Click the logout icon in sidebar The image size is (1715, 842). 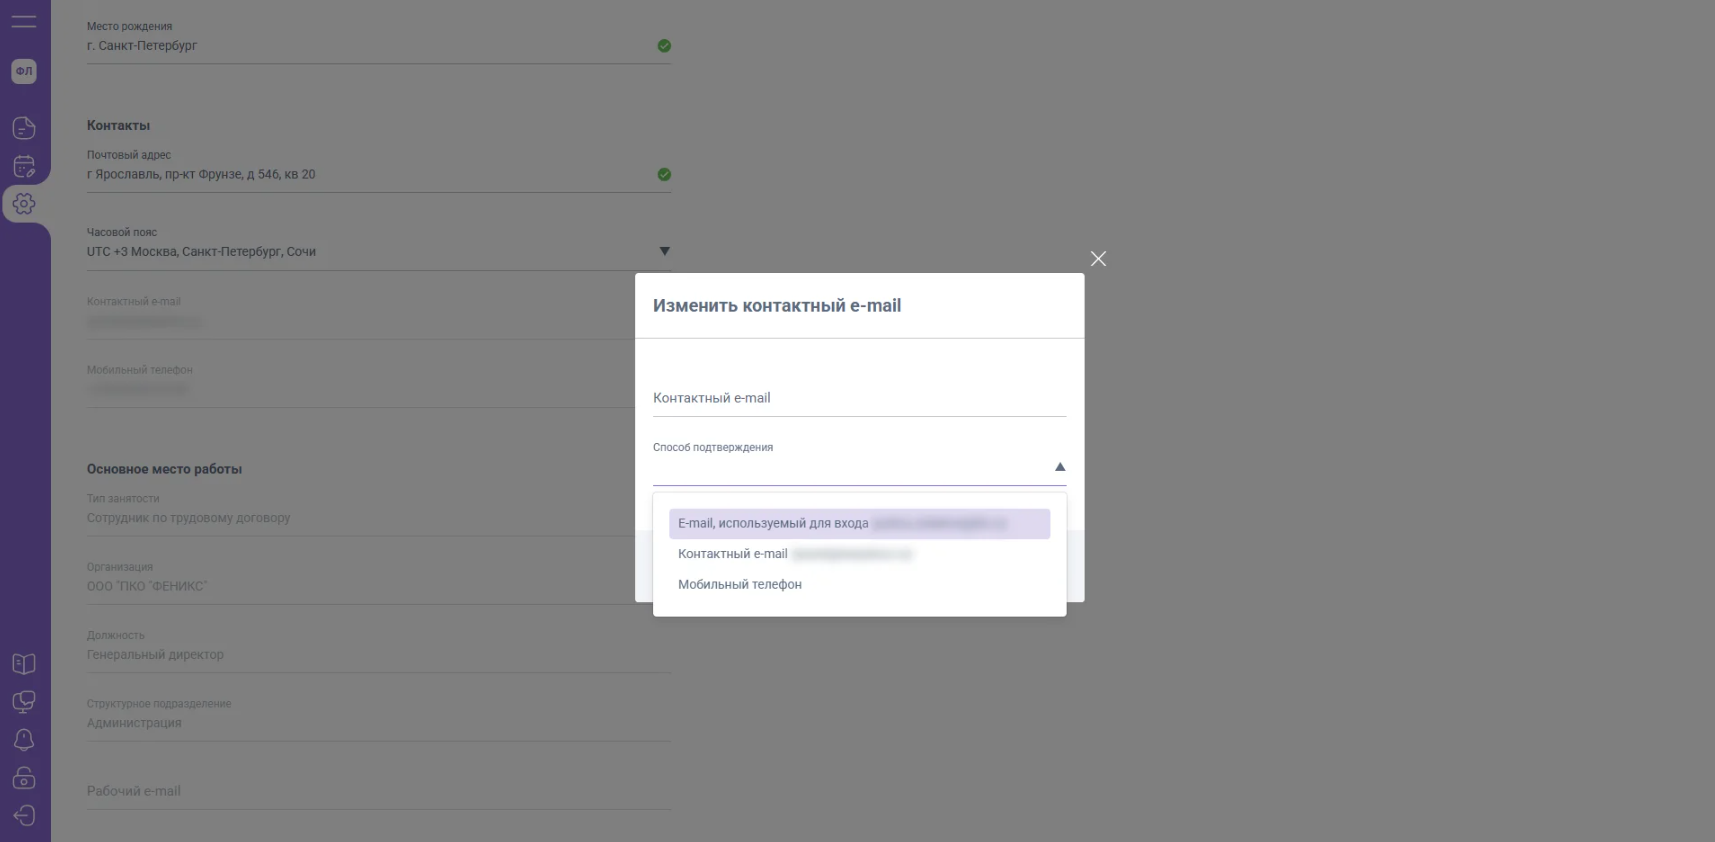[x=24, y=816]
